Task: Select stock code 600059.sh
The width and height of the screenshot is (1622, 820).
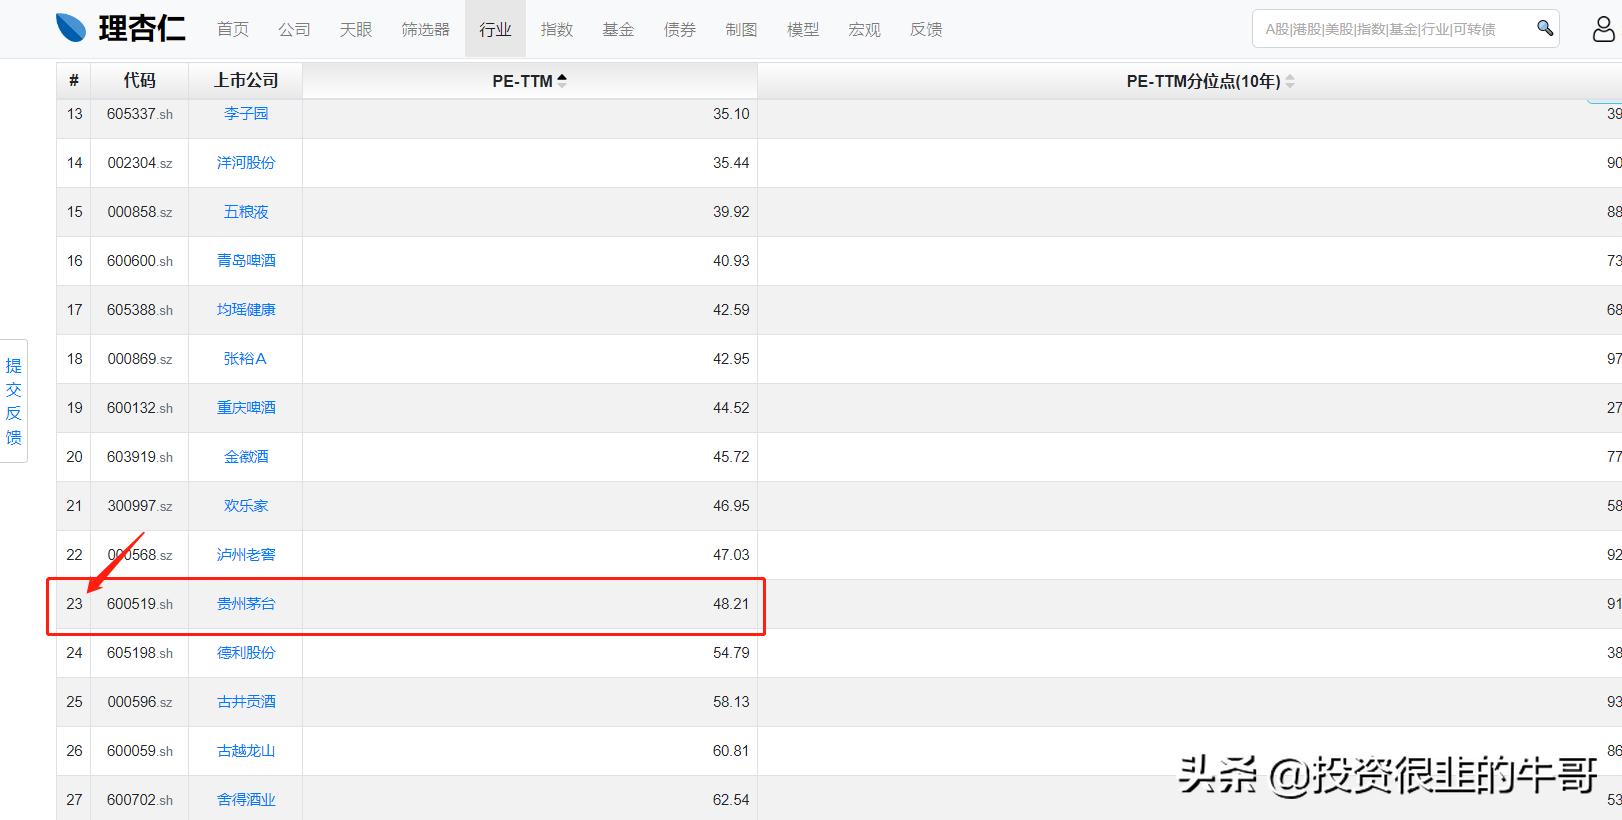Action: click(140, 751)
